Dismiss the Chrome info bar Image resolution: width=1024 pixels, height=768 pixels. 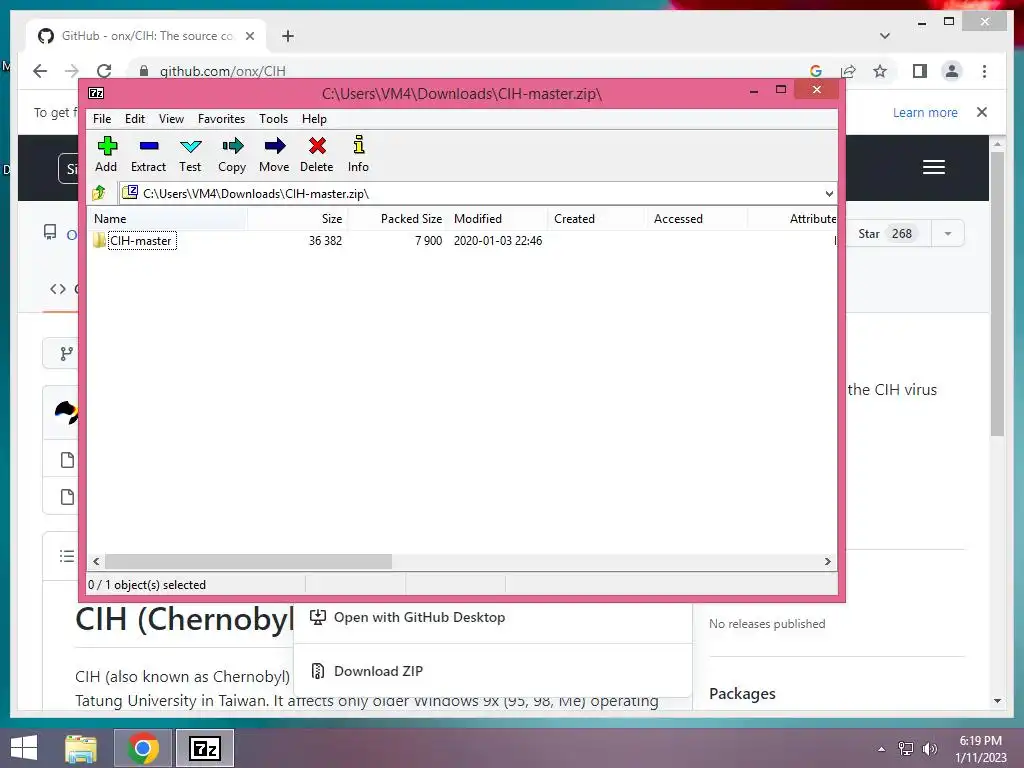(982, 112)
